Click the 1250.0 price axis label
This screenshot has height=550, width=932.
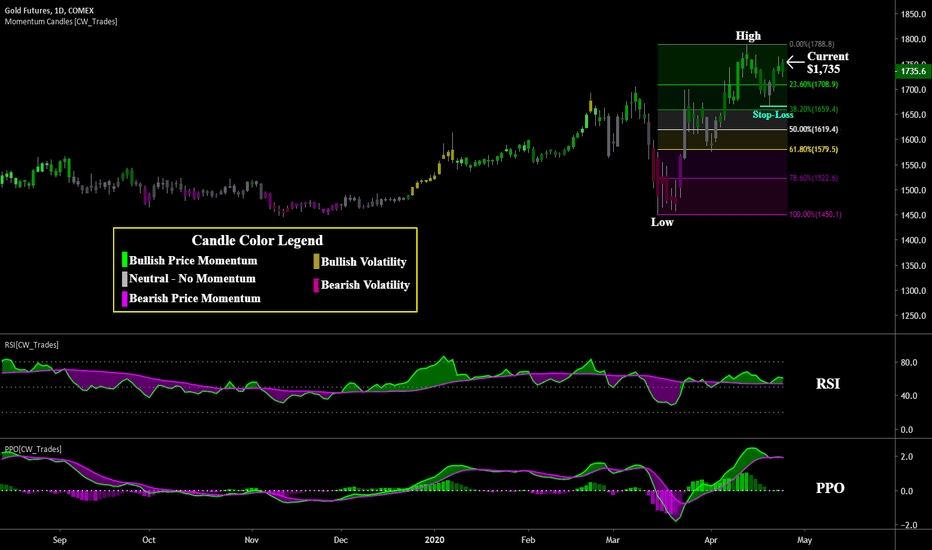(914, 316)
